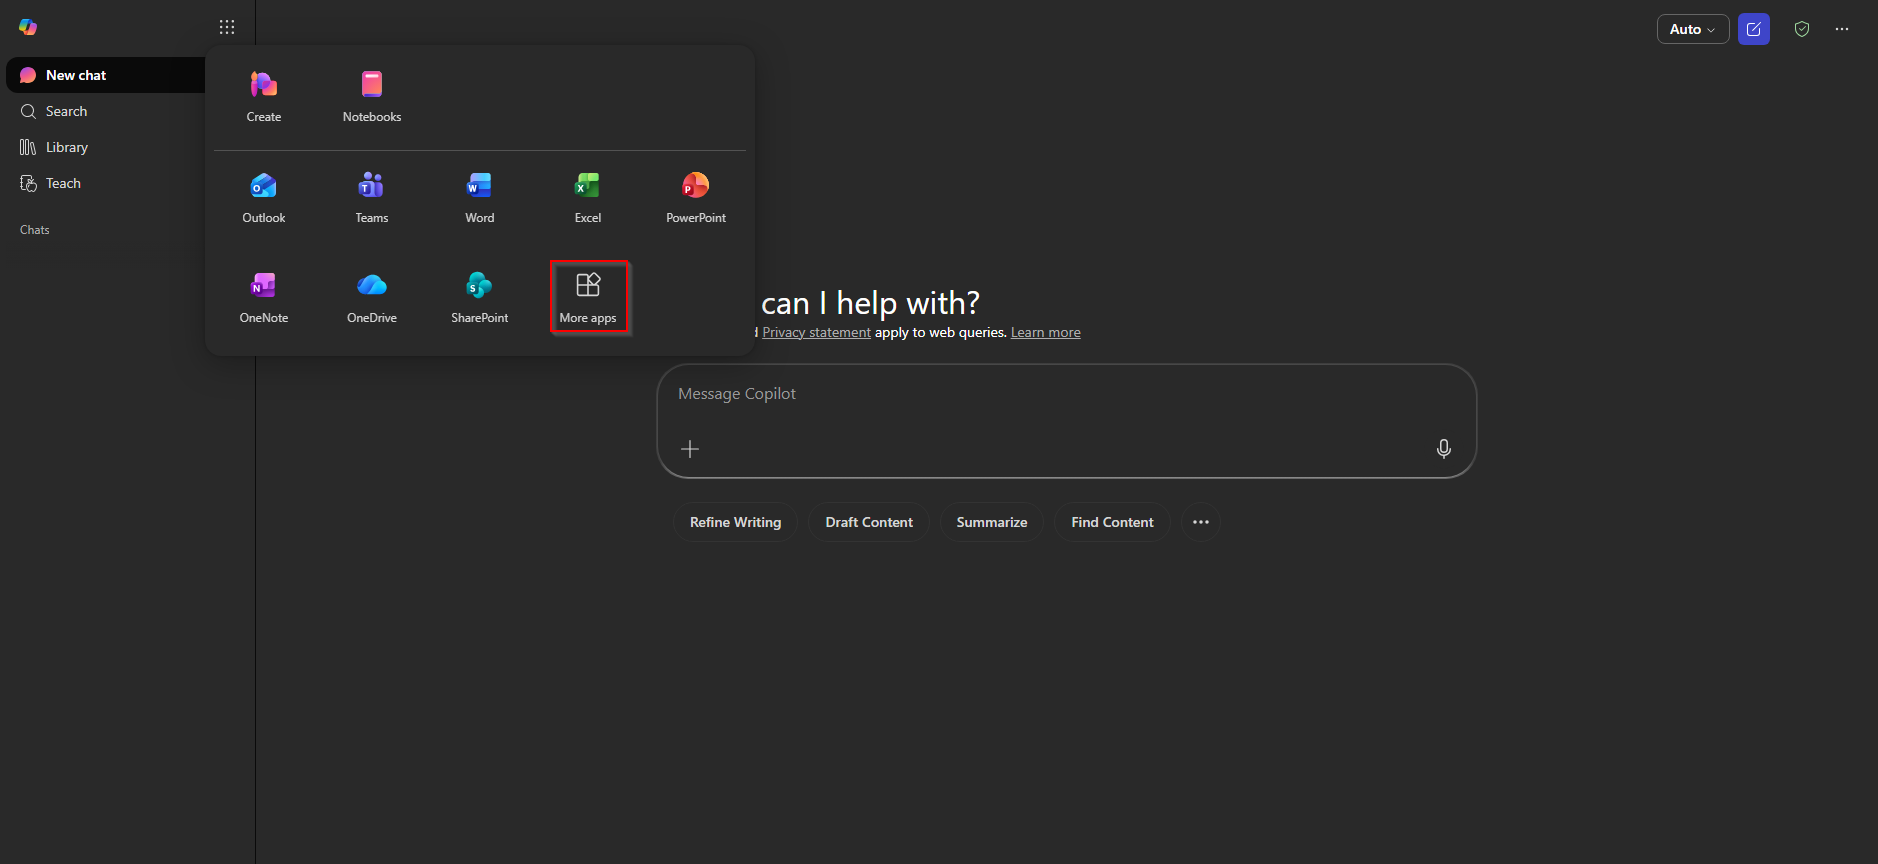Click the shield protection icon
This screenshot has height=864, width=1878.
(x=1802, y=29)
